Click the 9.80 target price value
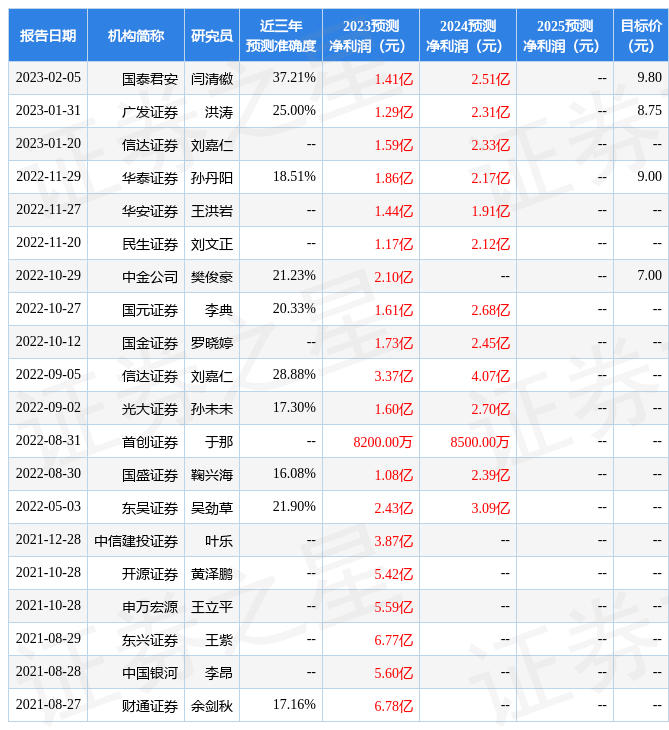 pyautogui.click(x=649, y=78)
